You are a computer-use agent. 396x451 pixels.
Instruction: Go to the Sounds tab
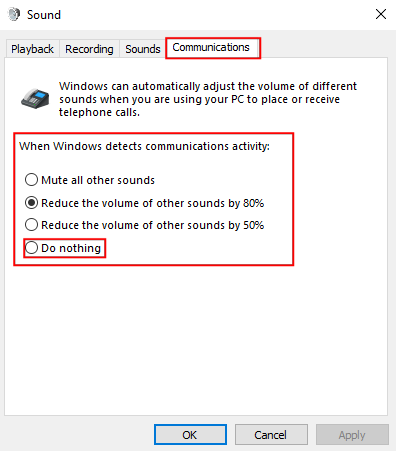(x=143, y=49)
